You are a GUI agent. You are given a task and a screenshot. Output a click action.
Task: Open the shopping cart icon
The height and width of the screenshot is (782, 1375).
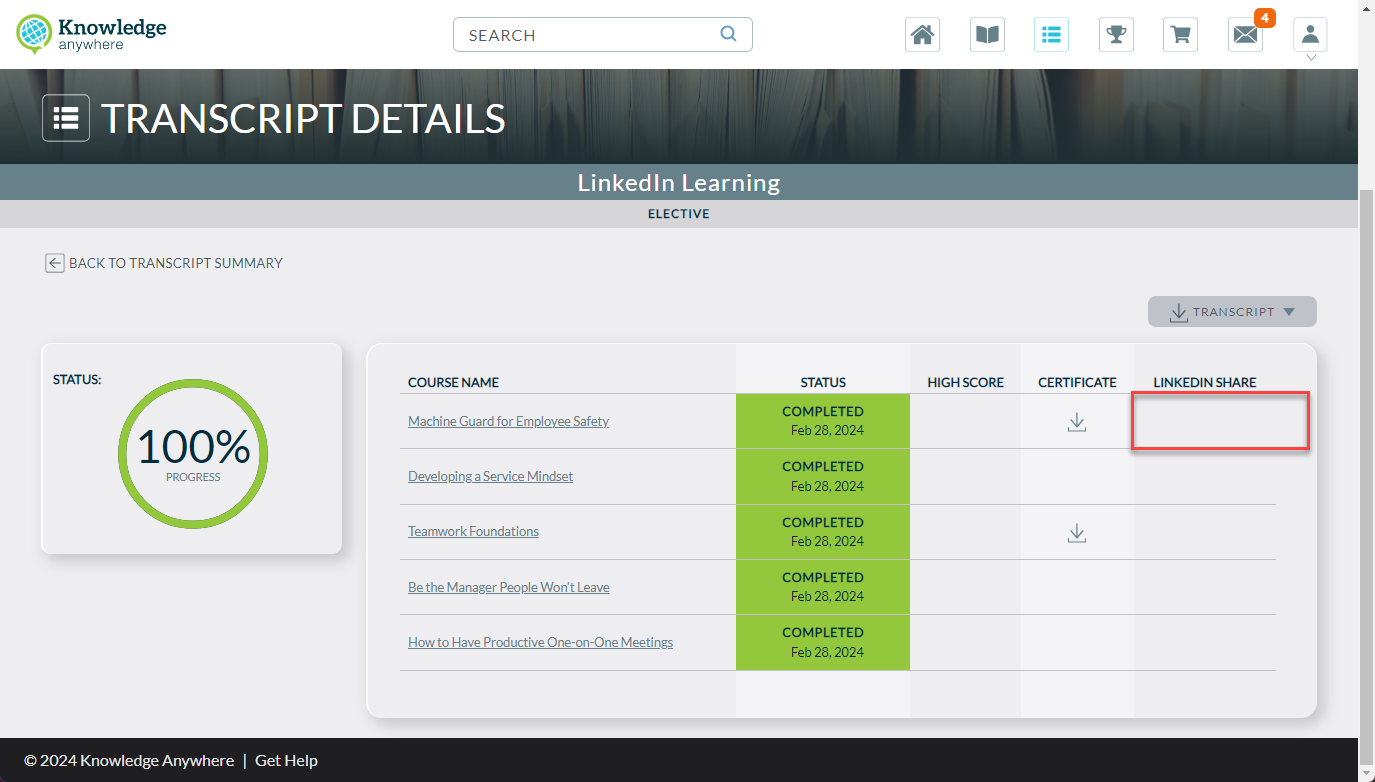1180,35
